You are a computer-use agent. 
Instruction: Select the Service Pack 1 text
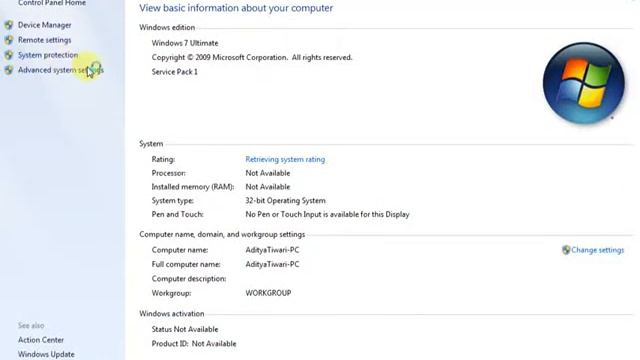175,72
